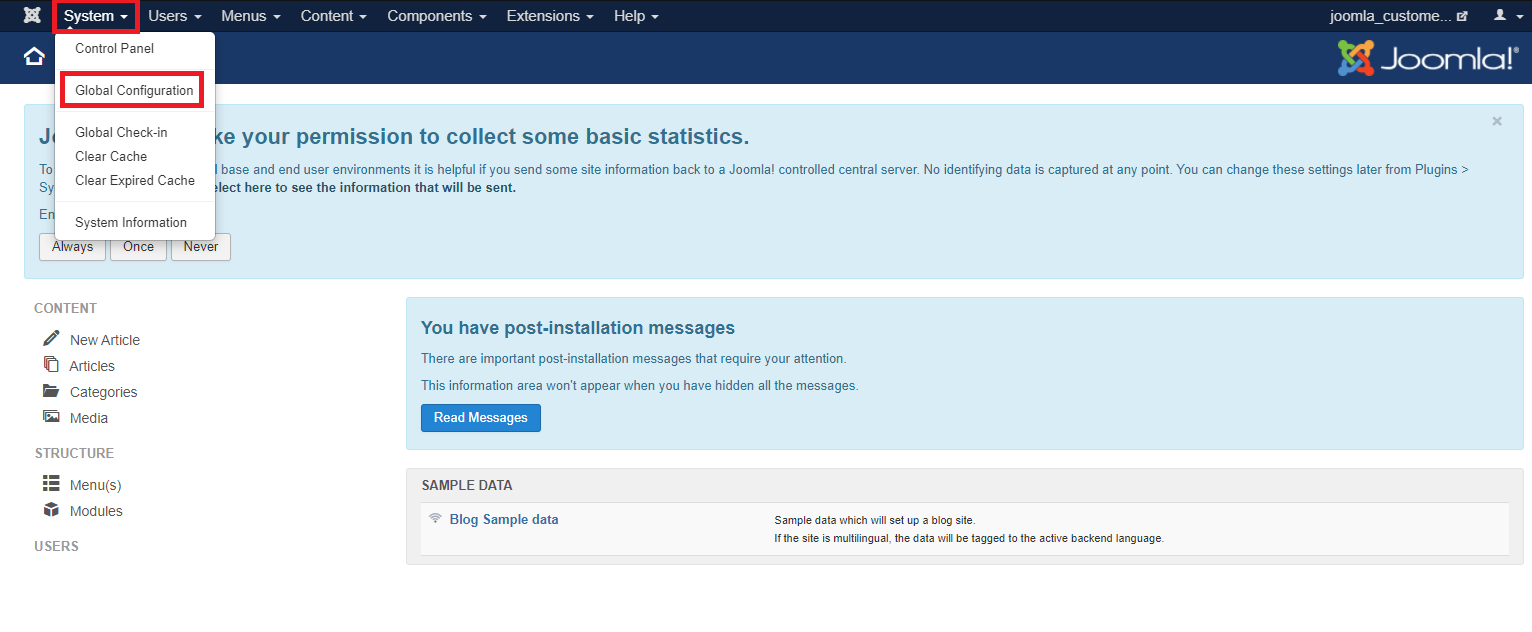This screenshot has width=1532, height=632.
Task: Click the Menu(s) list icon
Action: [x=51, y=484]
